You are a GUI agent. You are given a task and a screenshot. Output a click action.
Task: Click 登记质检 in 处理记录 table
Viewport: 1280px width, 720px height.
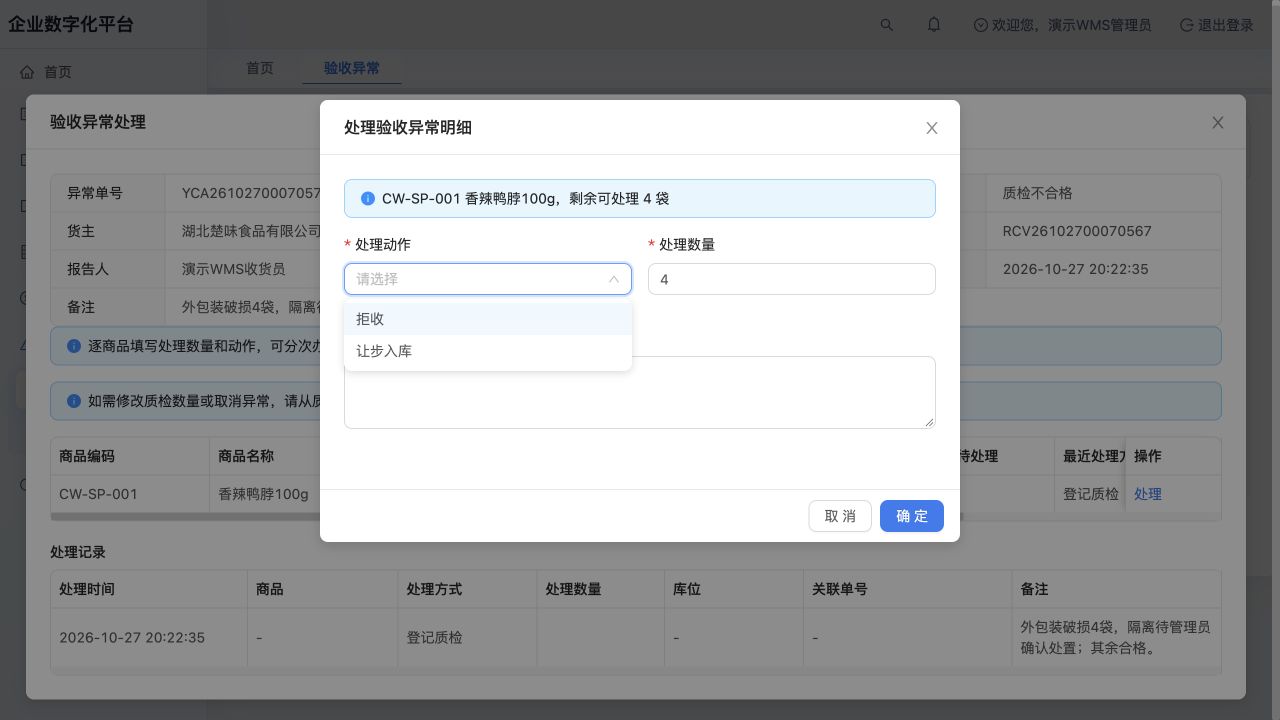(x=435, y=637)
